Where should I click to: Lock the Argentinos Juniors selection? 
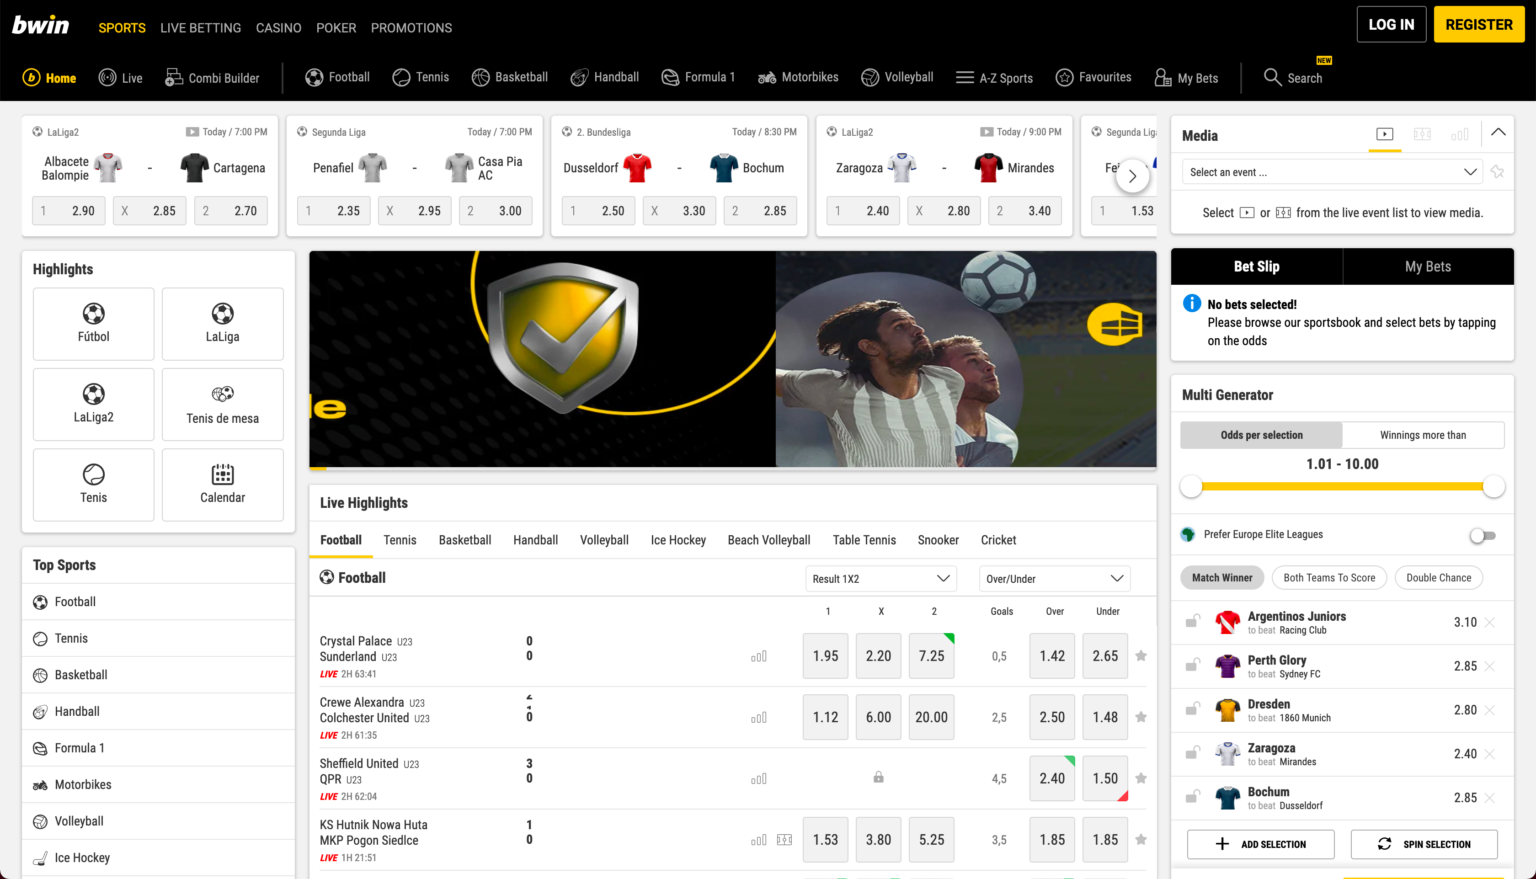pyautogui.click(x=1192, y=622)
